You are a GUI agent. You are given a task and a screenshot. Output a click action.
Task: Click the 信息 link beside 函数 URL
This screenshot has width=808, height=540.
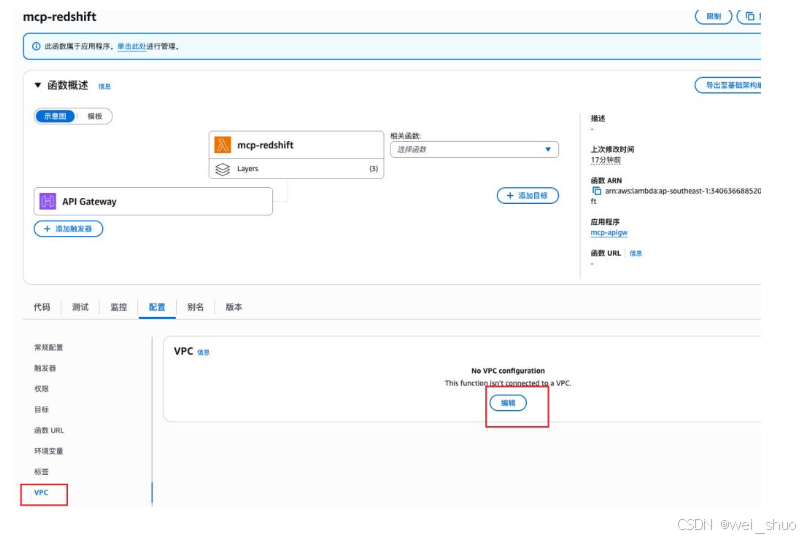coord(635,253)
